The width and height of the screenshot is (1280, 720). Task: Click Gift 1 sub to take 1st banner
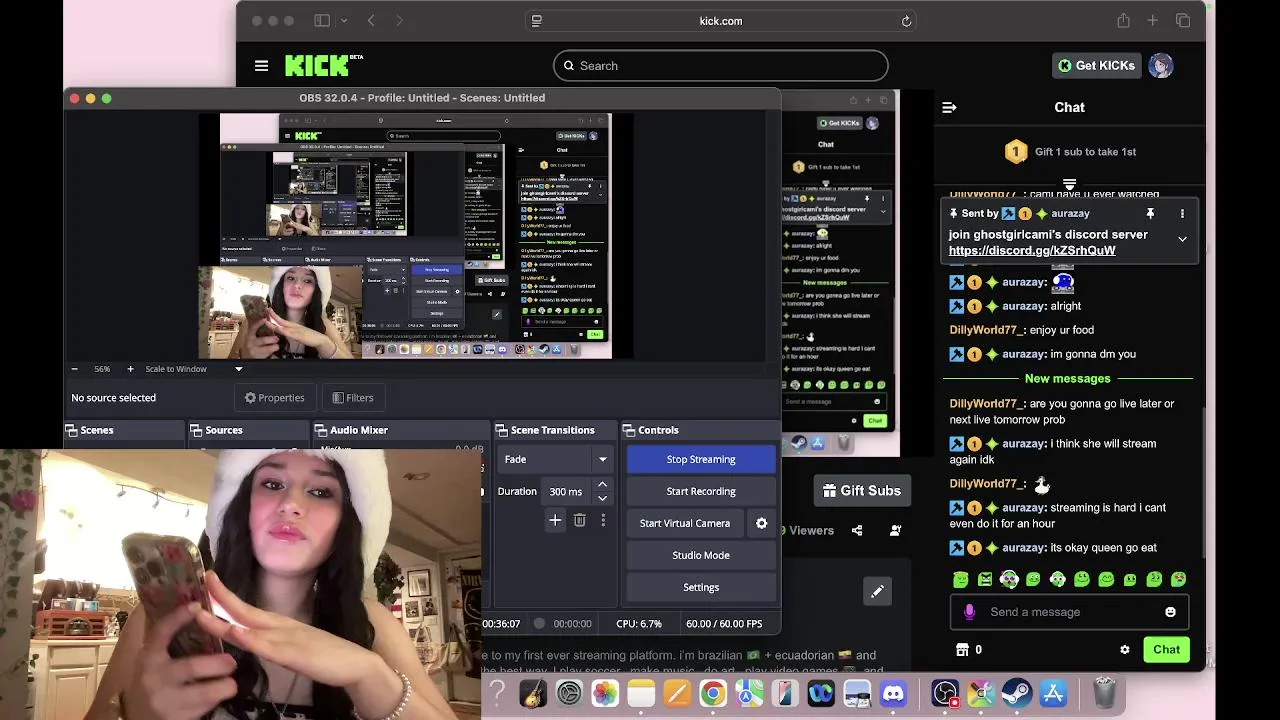(x=1070, y=152)
